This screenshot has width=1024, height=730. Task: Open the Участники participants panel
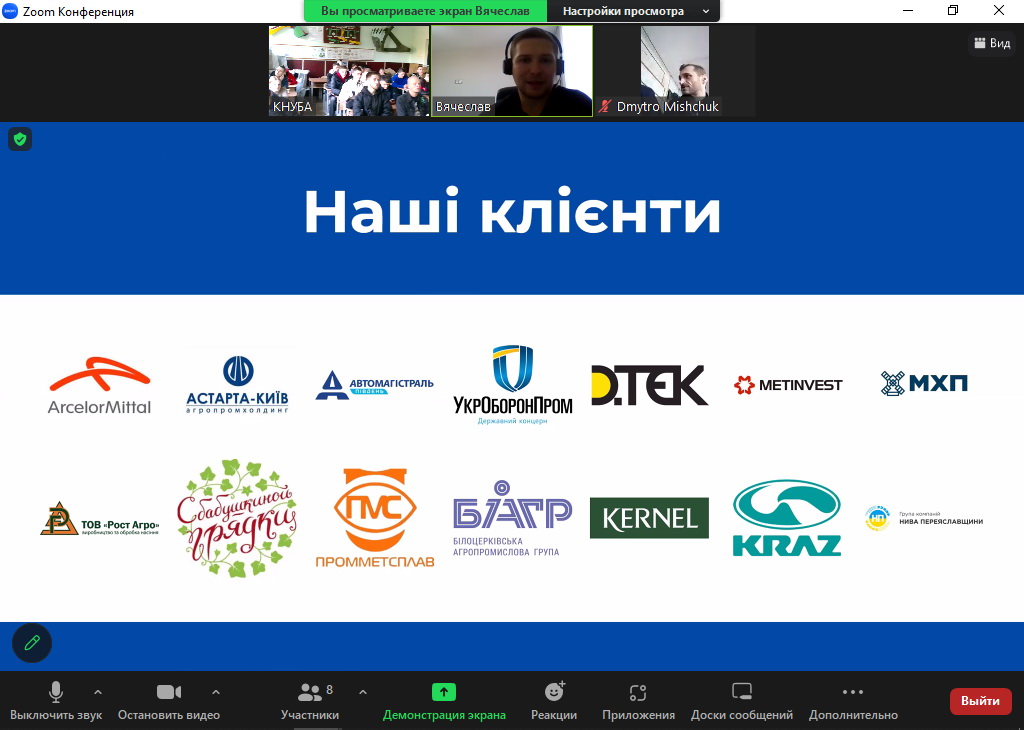[310, 701]
